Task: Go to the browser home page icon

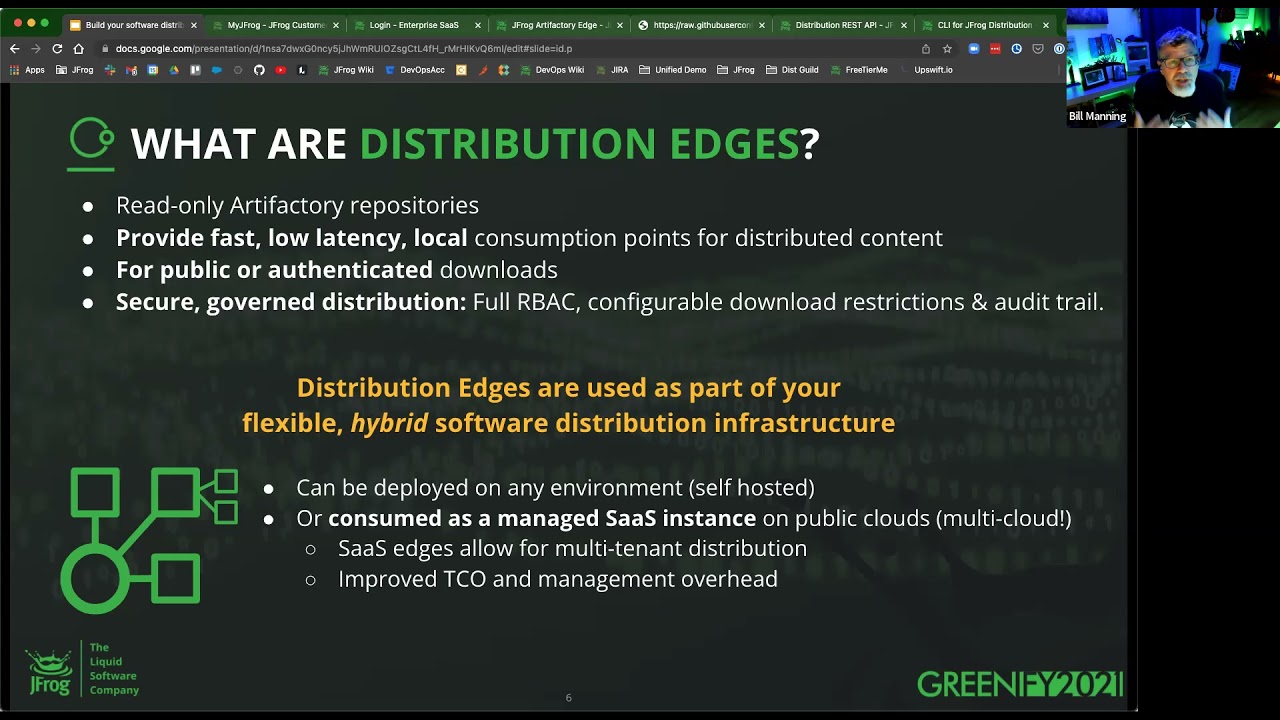Action: (78, 48)
